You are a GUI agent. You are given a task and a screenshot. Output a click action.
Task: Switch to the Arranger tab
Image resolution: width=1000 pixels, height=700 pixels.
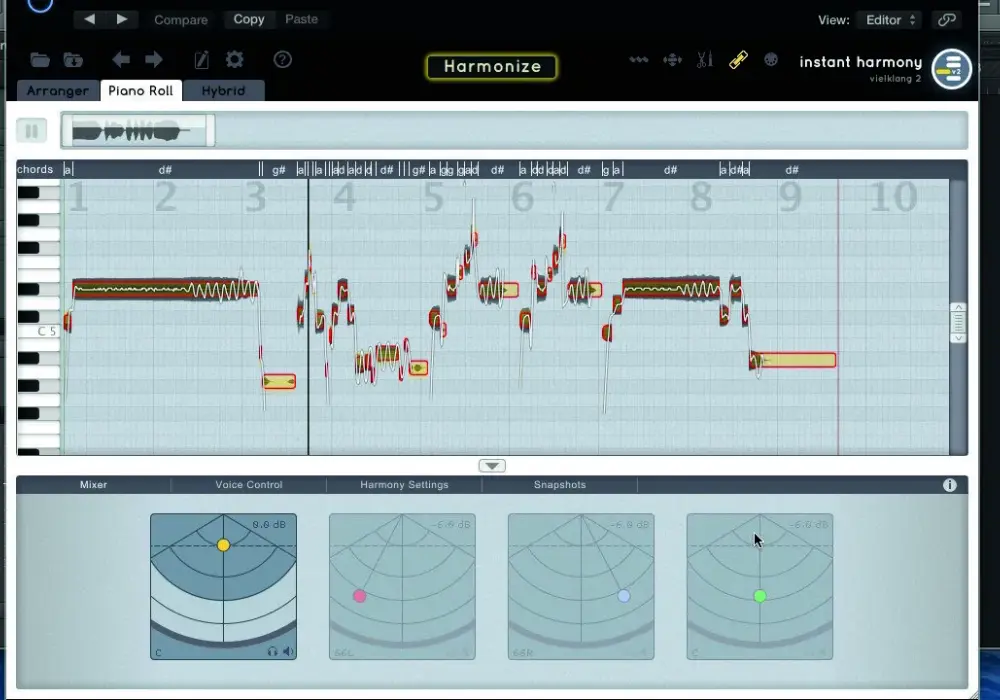point(58,91)
